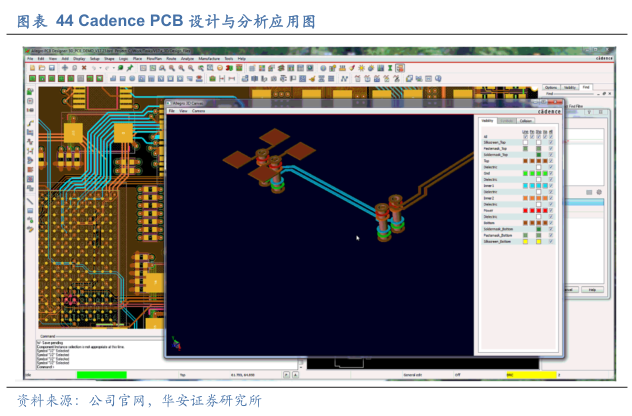This screenshot has height=416, width=632.
Task: Open the Route menu
Action: (171, 59)
